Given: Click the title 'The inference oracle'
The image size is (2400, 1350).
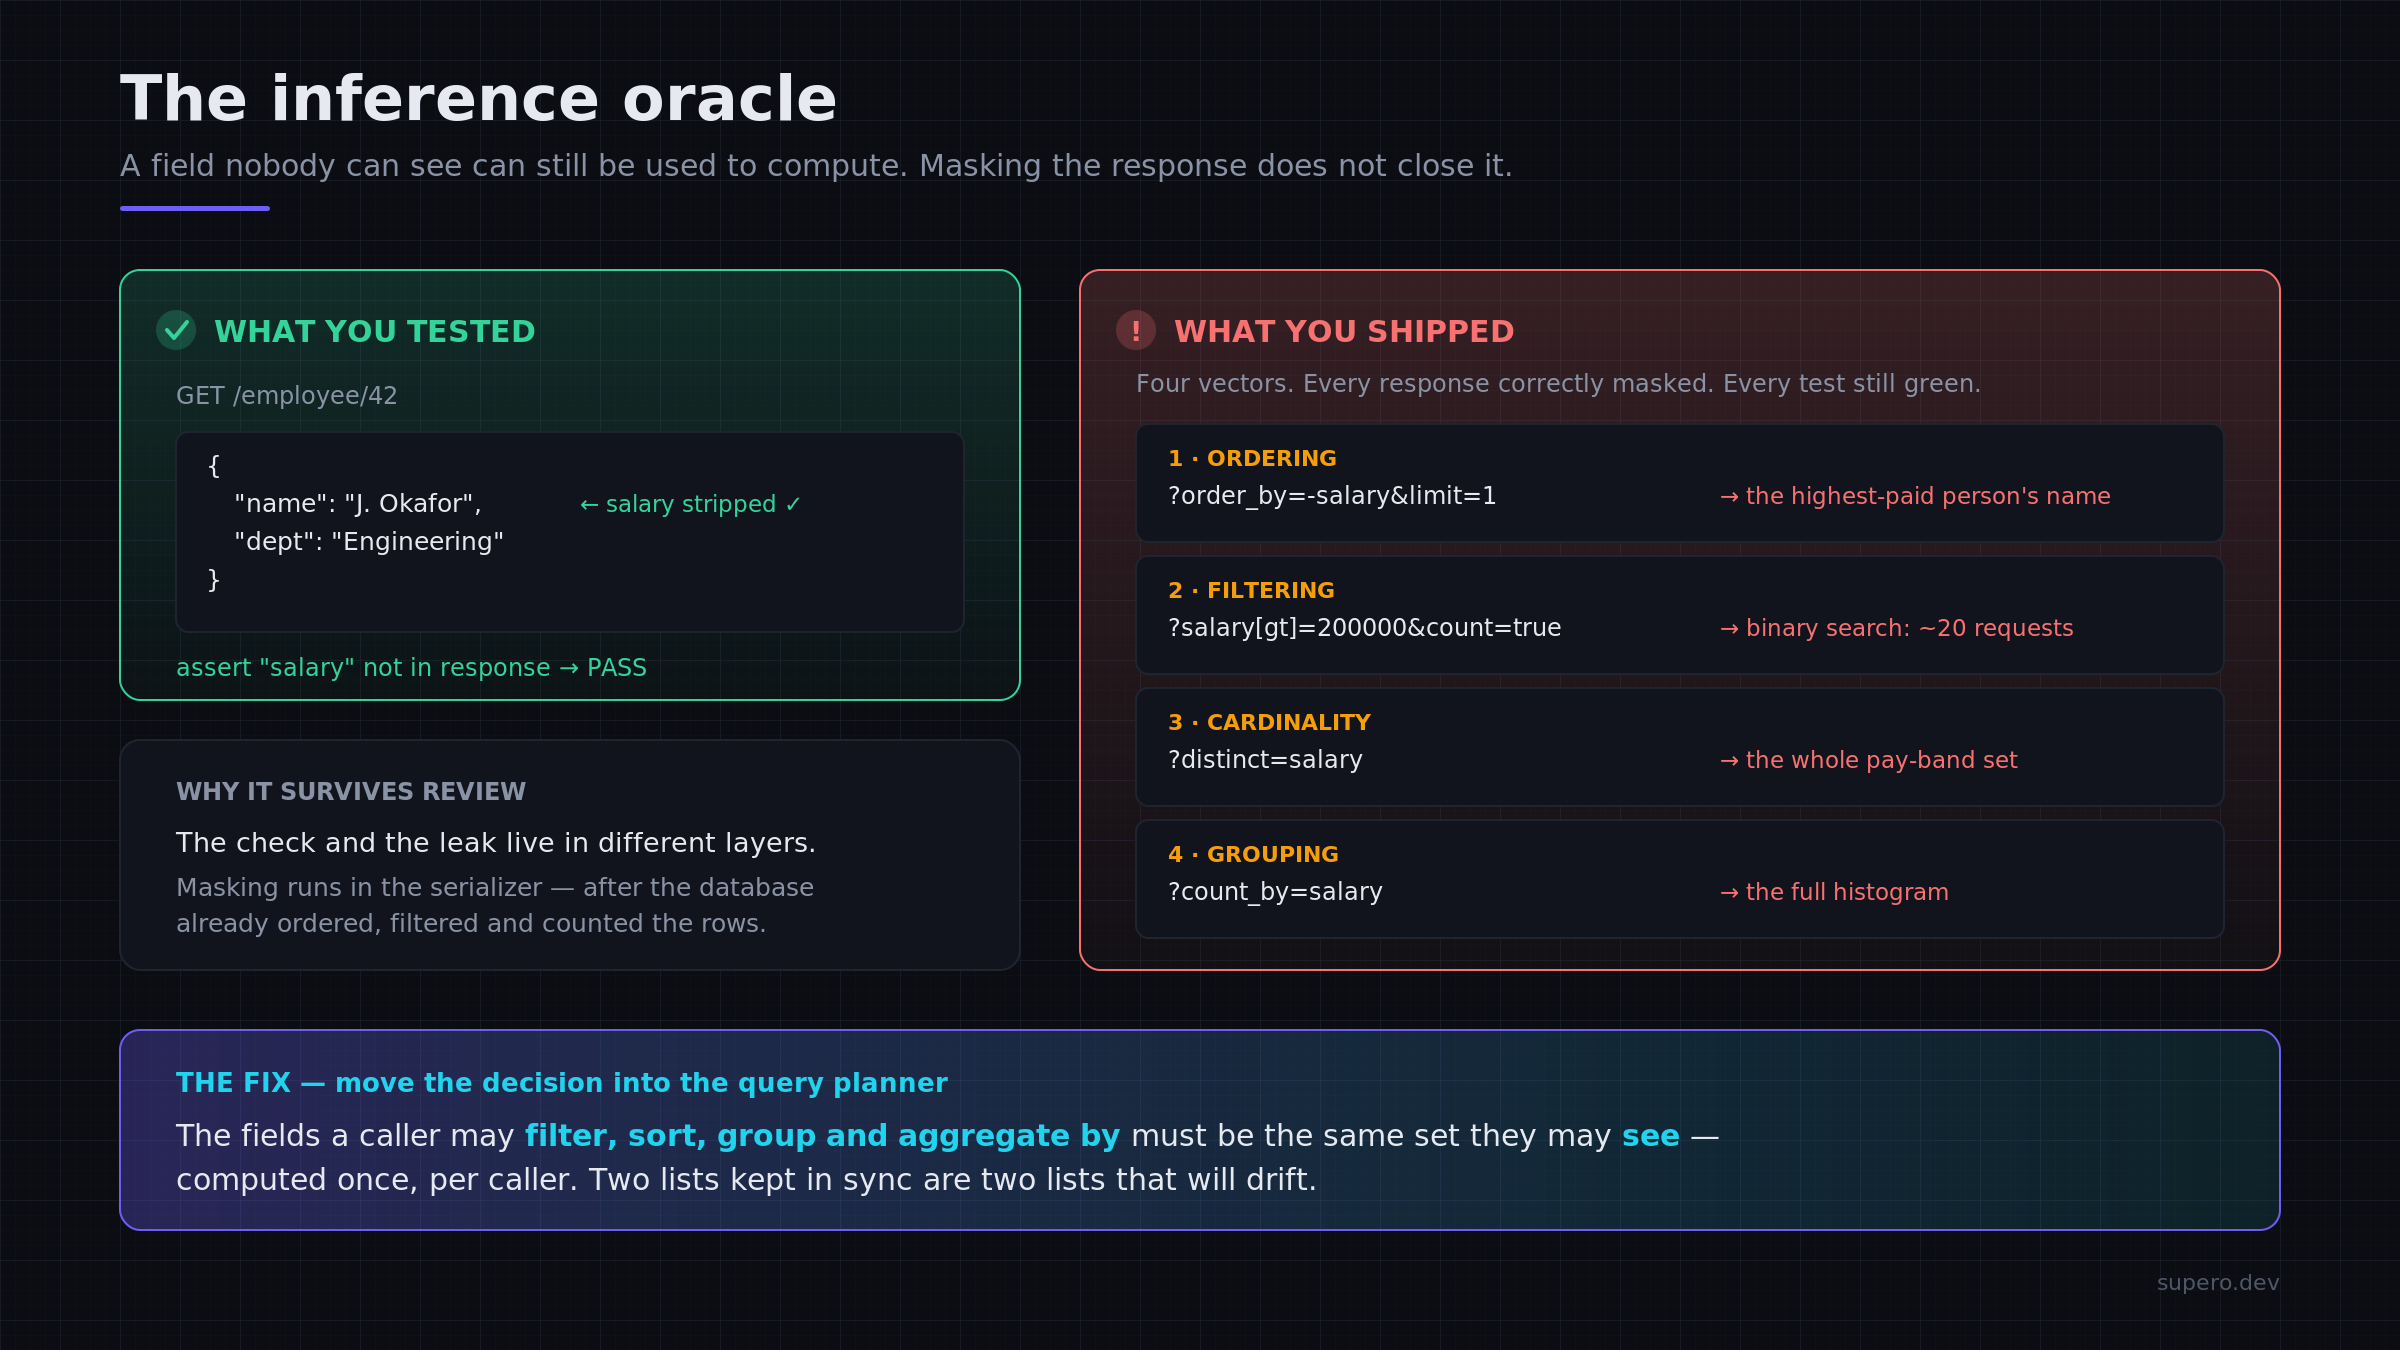Looking at the screenshot, I should 478,99.
